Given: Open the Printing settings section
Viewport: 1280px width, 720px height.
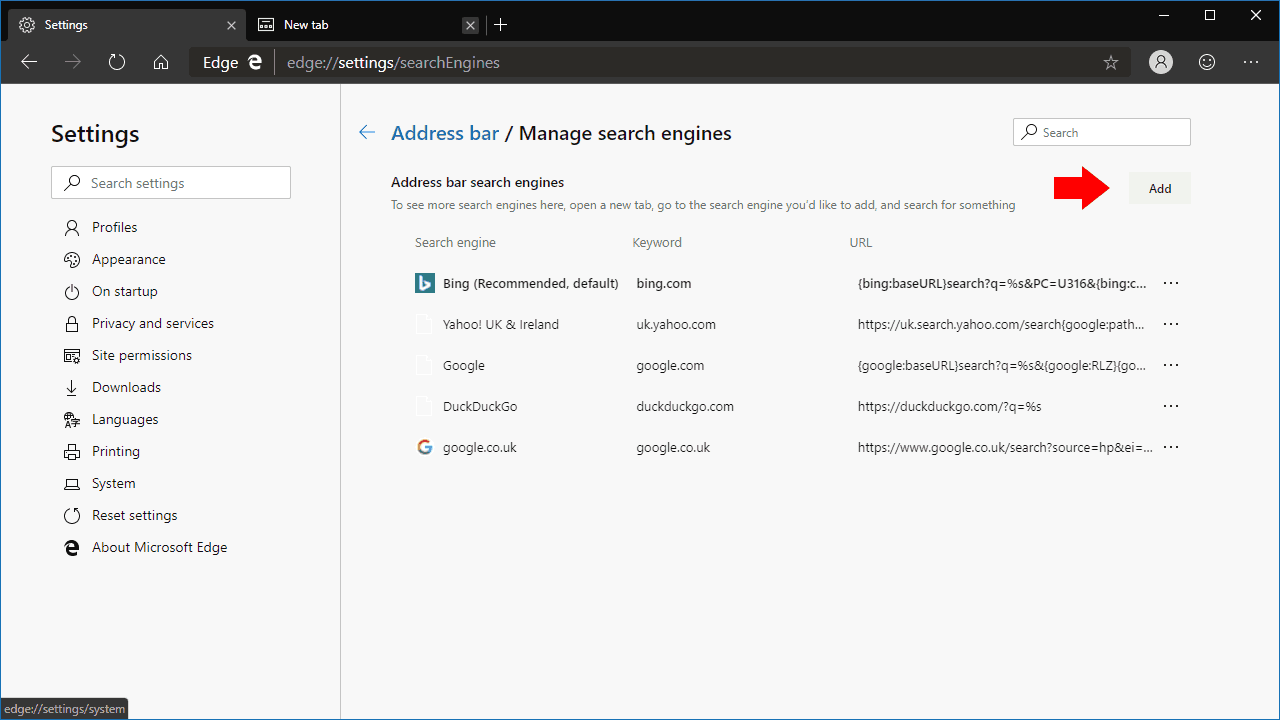Looking at the screenshot, I should (115, 451).
